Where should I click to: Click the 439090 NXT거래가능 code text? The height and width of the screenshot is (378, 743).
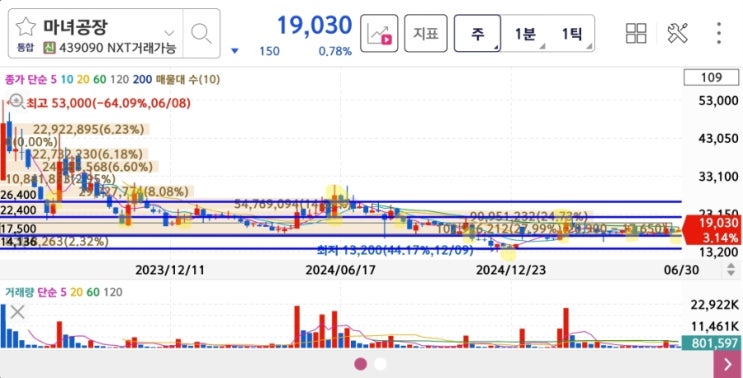pos(117,48)
